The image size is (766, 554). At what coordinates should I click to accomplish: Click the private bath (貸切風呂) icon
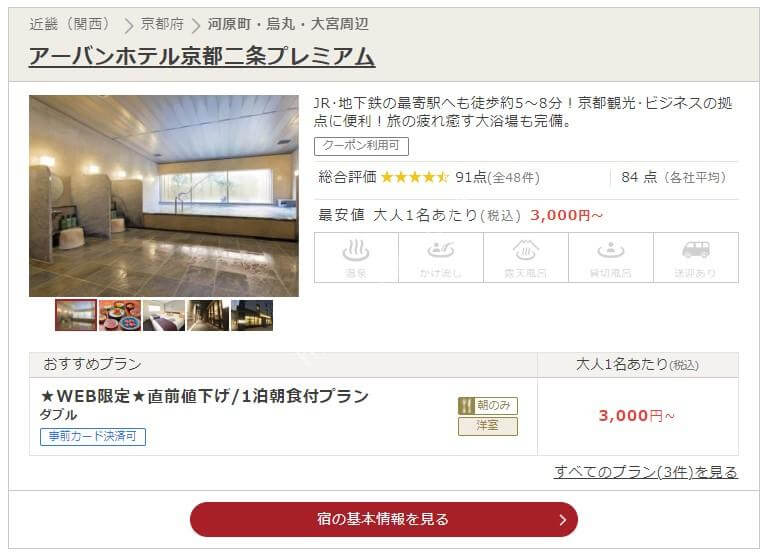click(611, 257)
